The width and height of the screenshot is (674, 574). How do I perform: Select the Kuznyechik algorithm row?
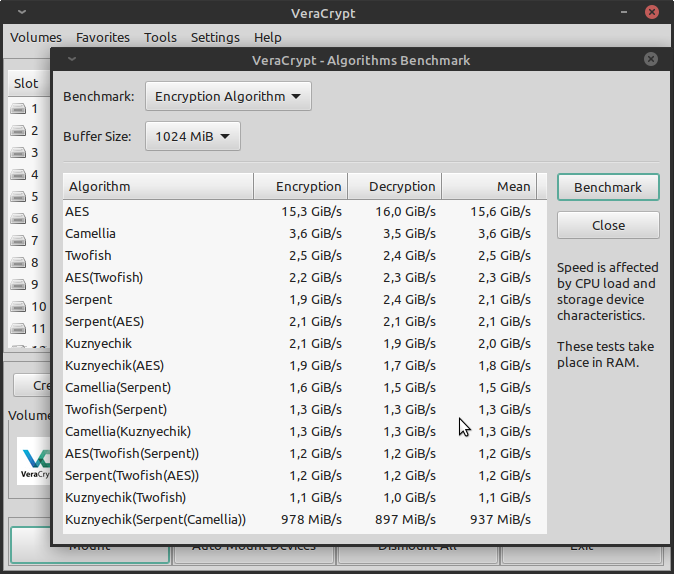pos(305,344)
